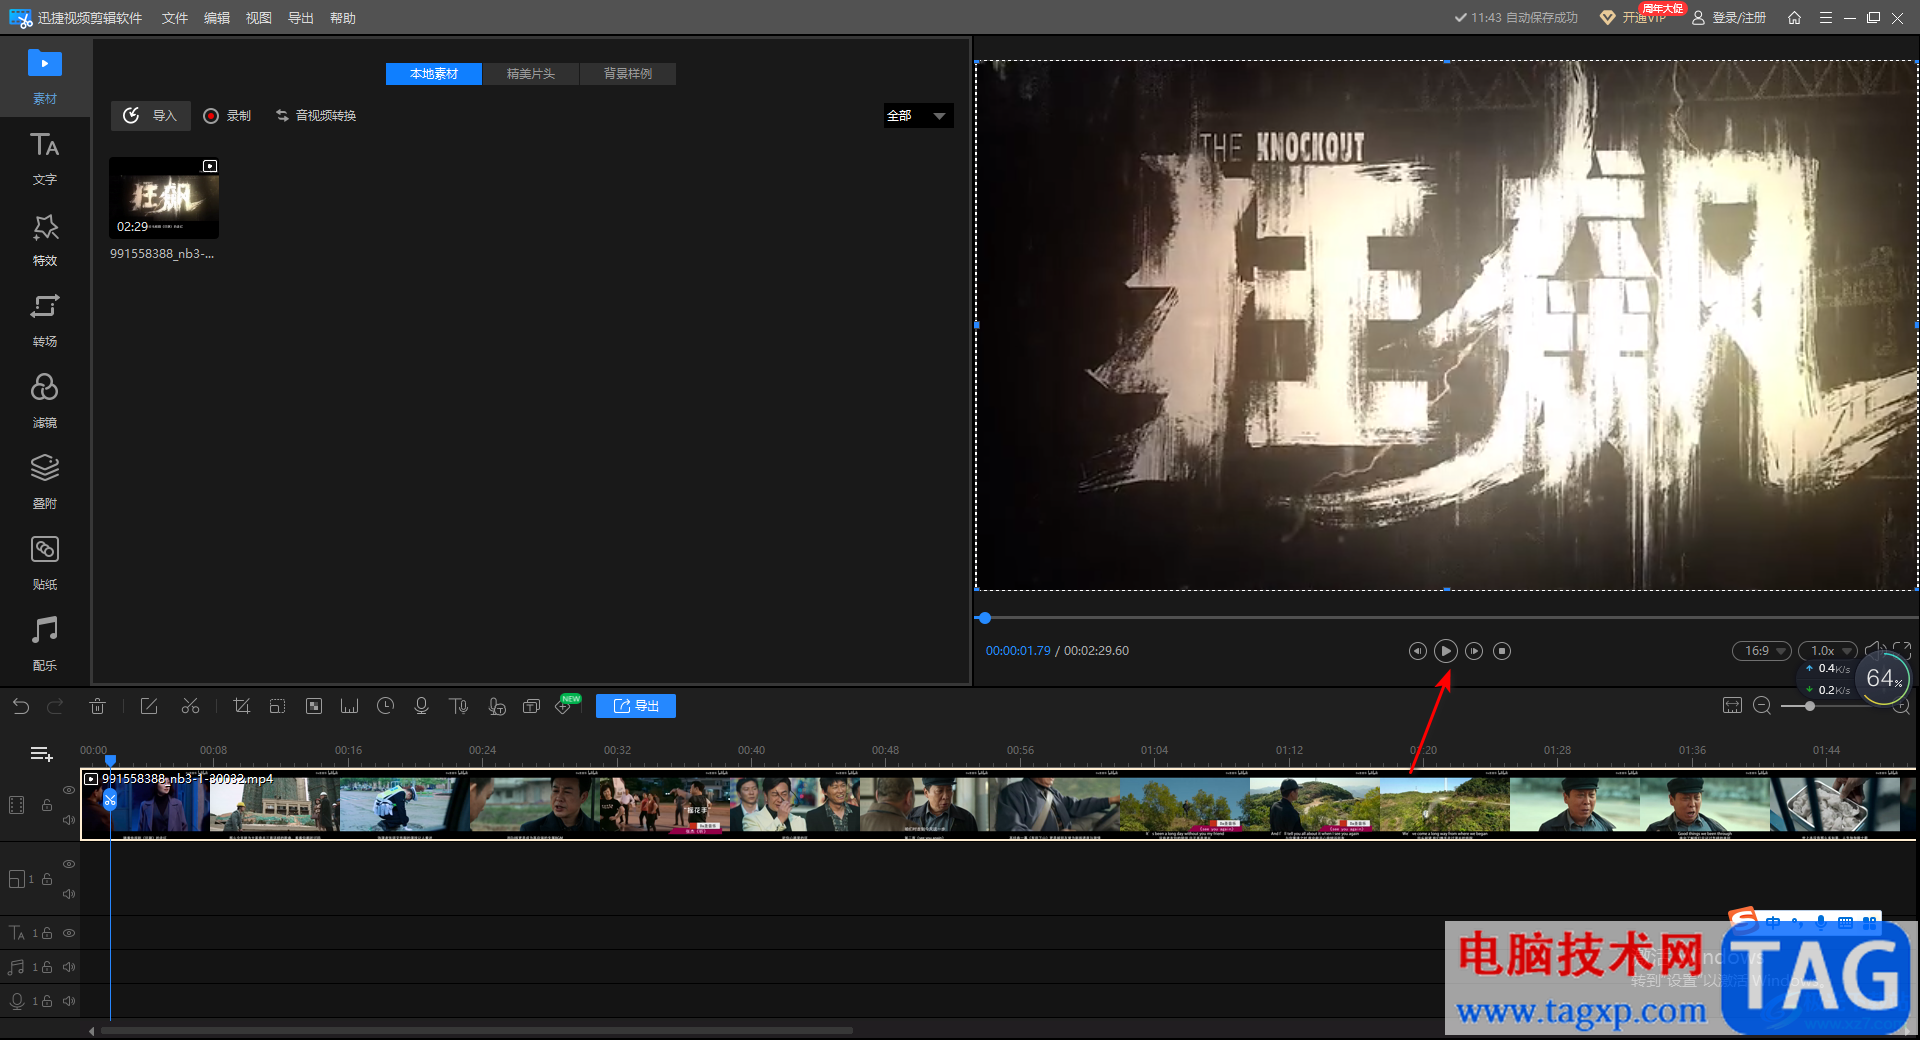Click the delete trash icon in toolbar
1920x1040 pixels.
point(97,706)
